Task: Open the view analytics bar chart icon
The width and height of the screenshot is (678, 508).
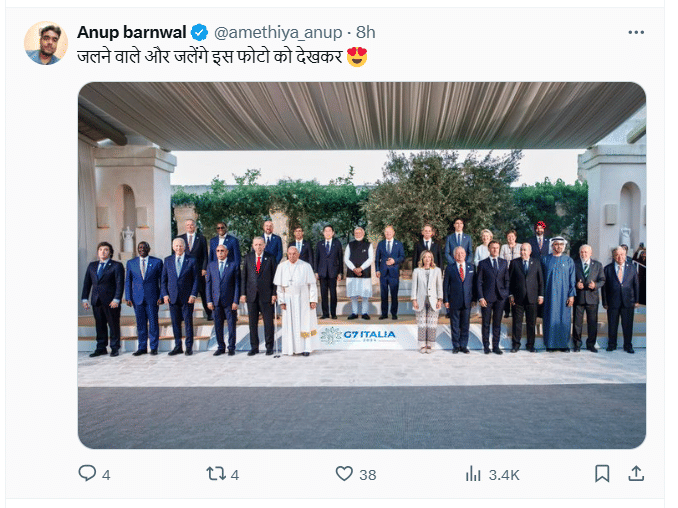Action: coord(473,474)
